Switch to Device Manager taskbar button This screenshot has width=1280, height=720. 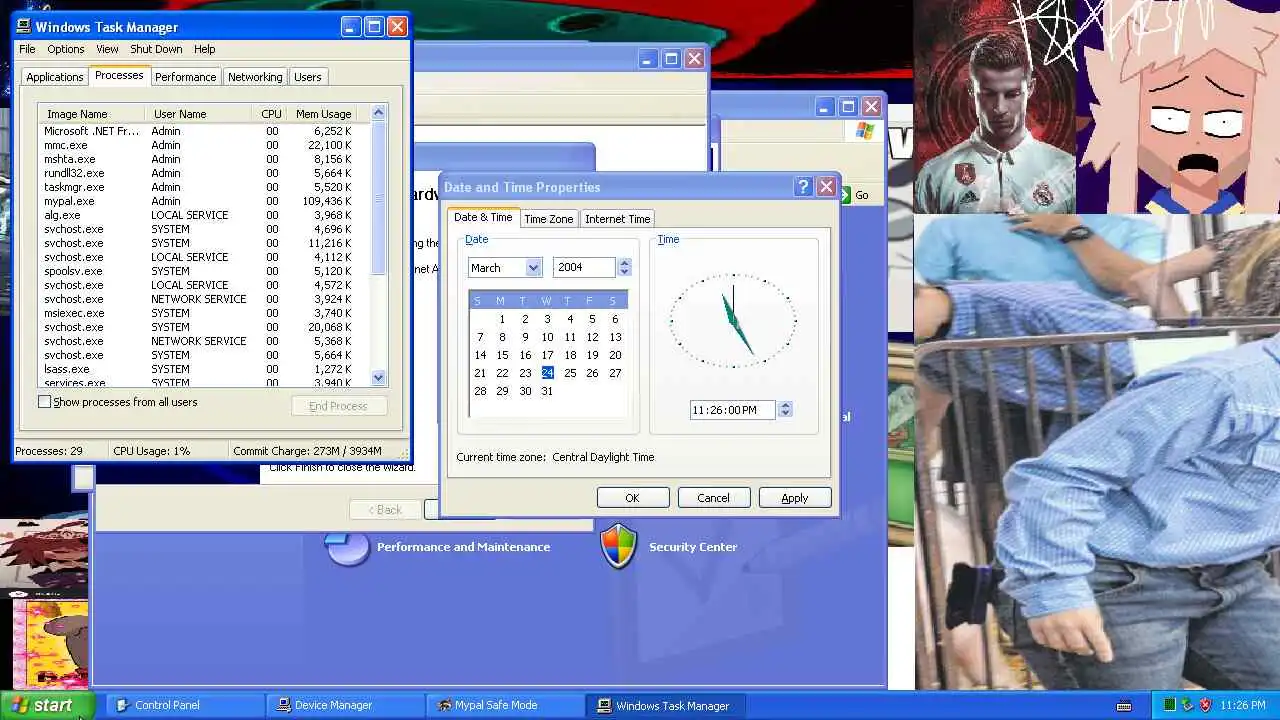coord(345,705)
